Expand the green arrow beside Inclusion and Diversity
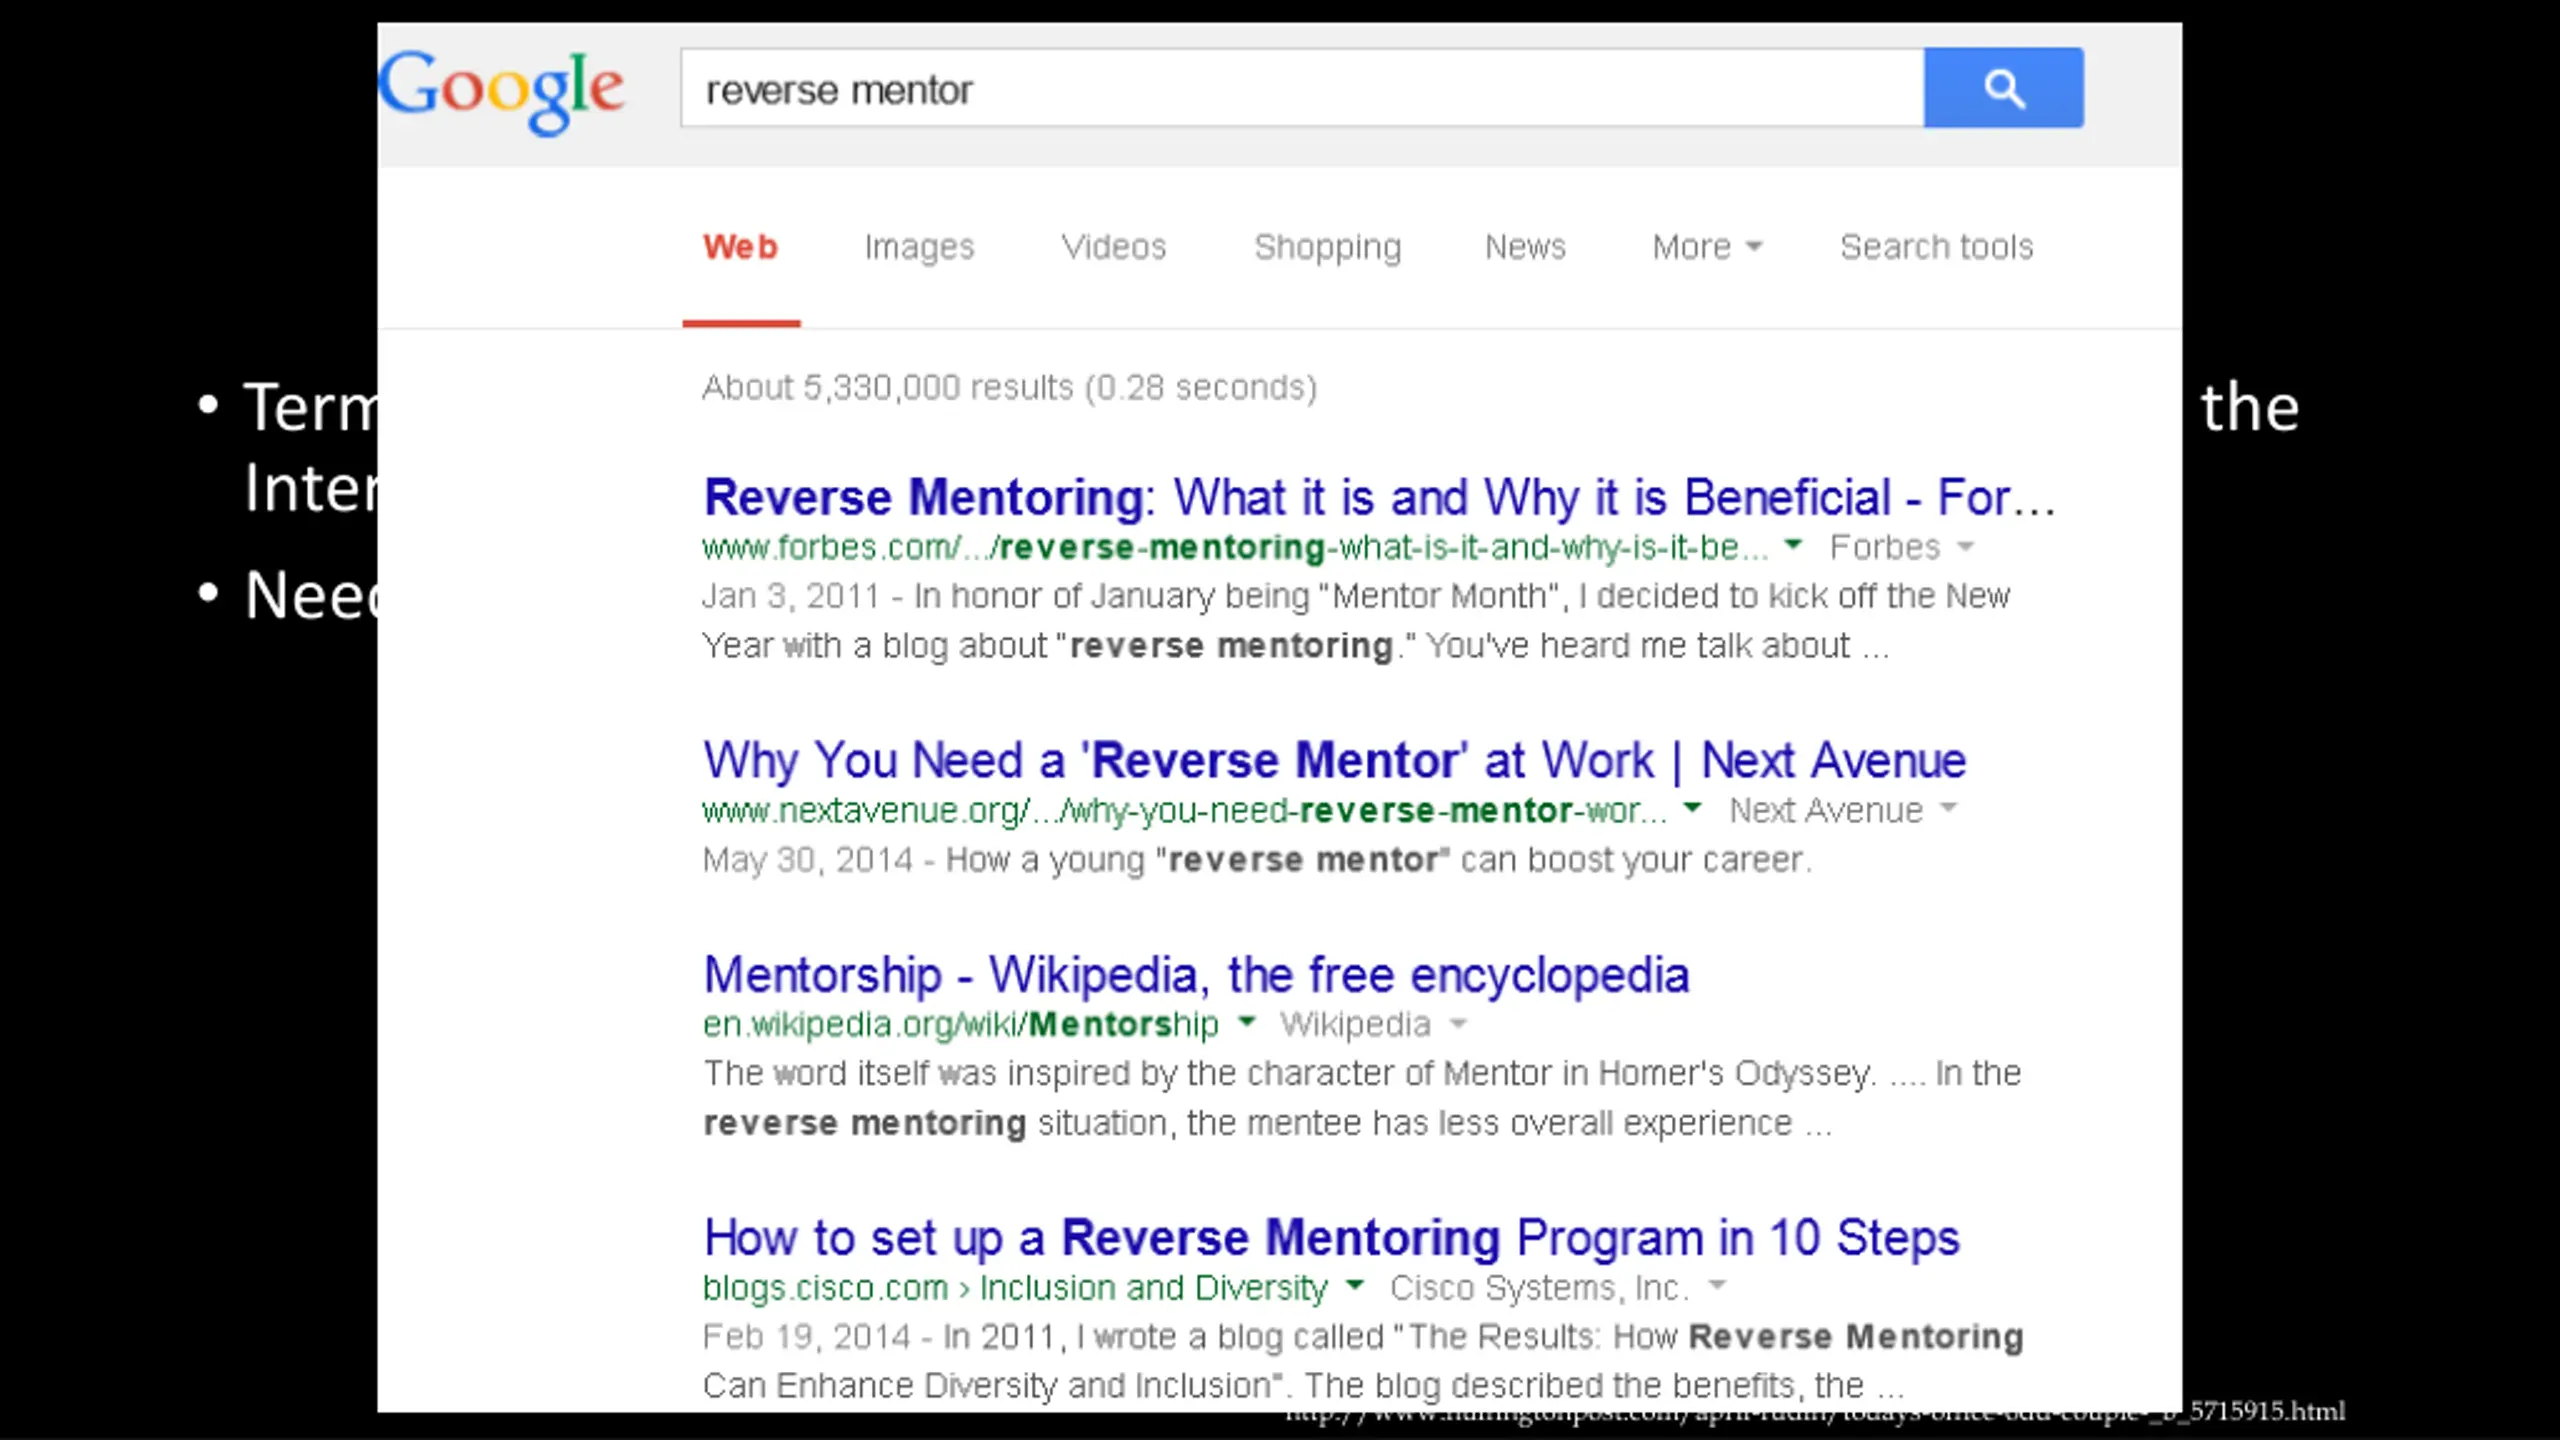The image size is (2560, 1440). (x=1355, y=1285)
